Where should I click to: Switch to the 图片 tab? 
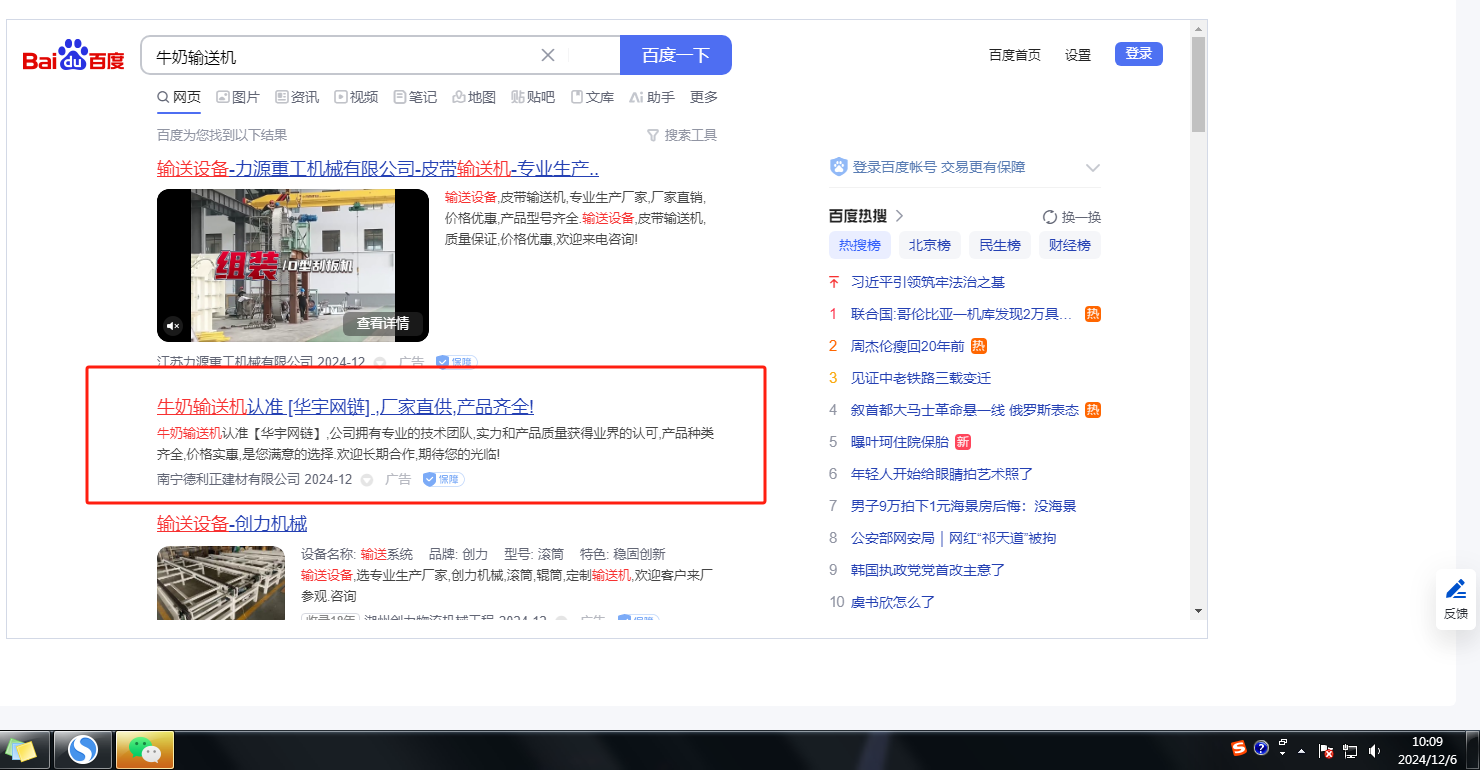coord(238,97)
